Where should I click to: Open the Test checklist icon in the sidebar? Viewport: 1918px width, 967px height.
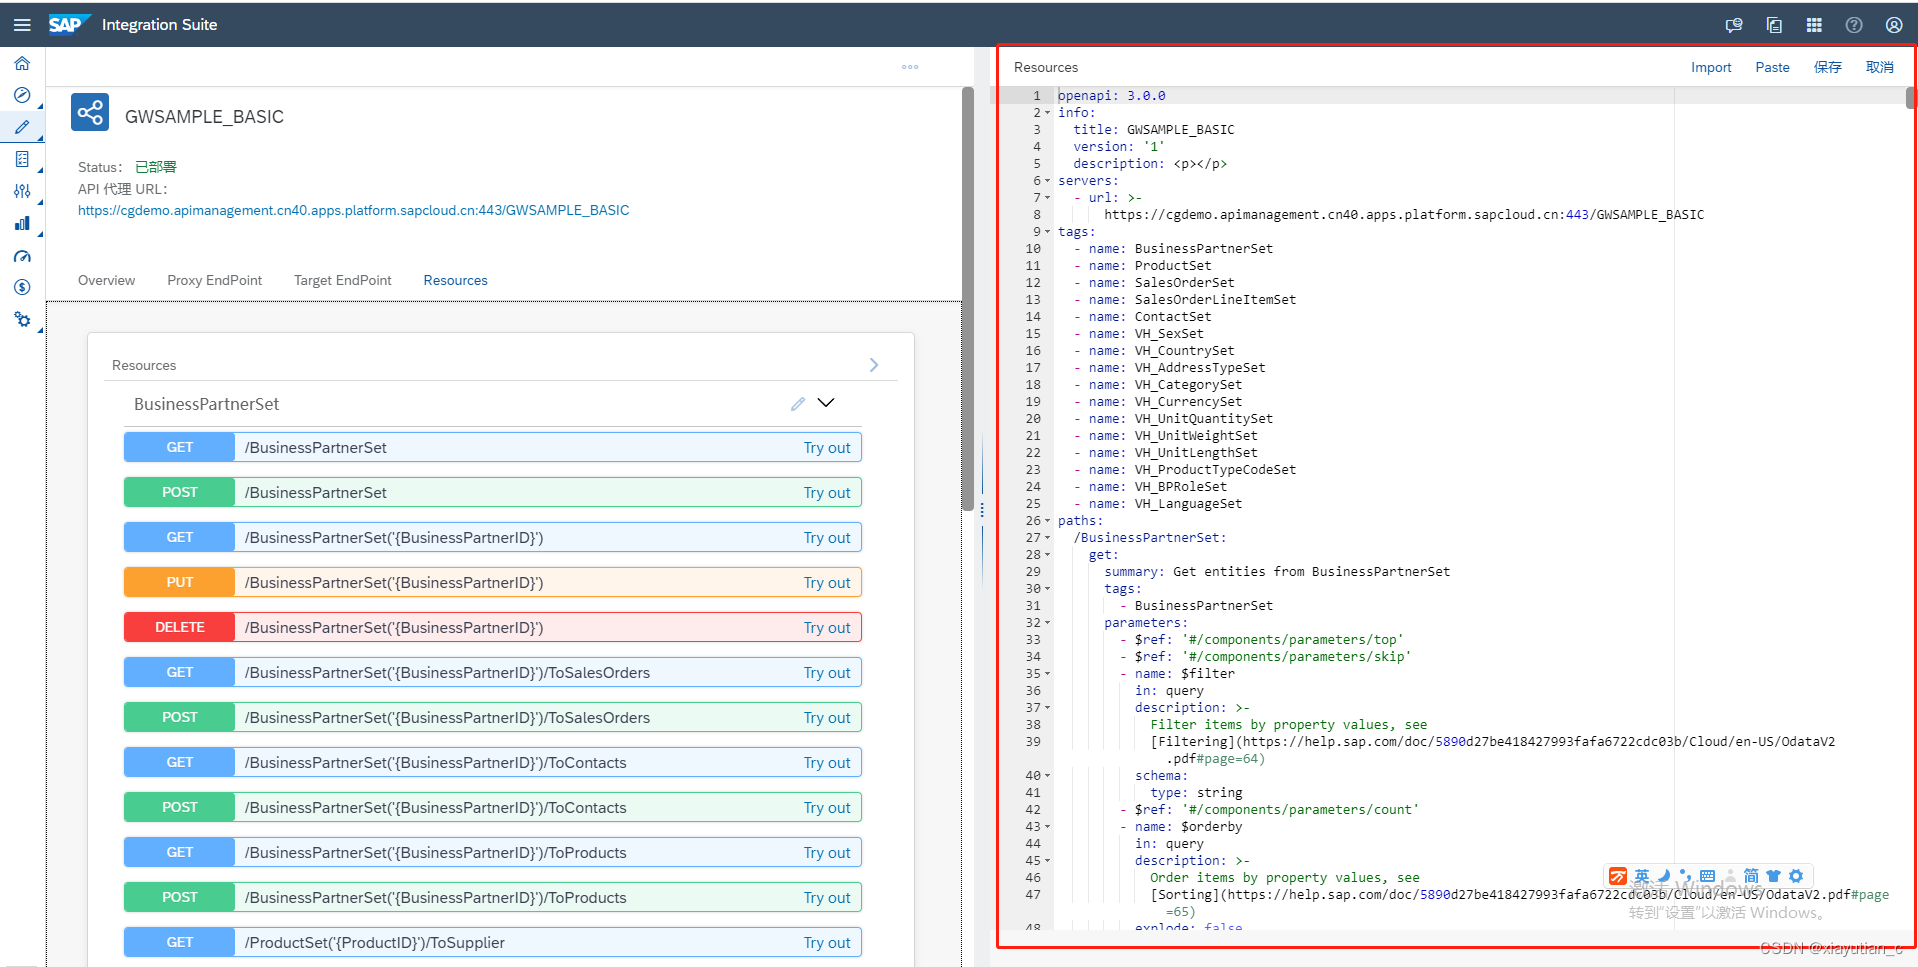pos(22,159)
